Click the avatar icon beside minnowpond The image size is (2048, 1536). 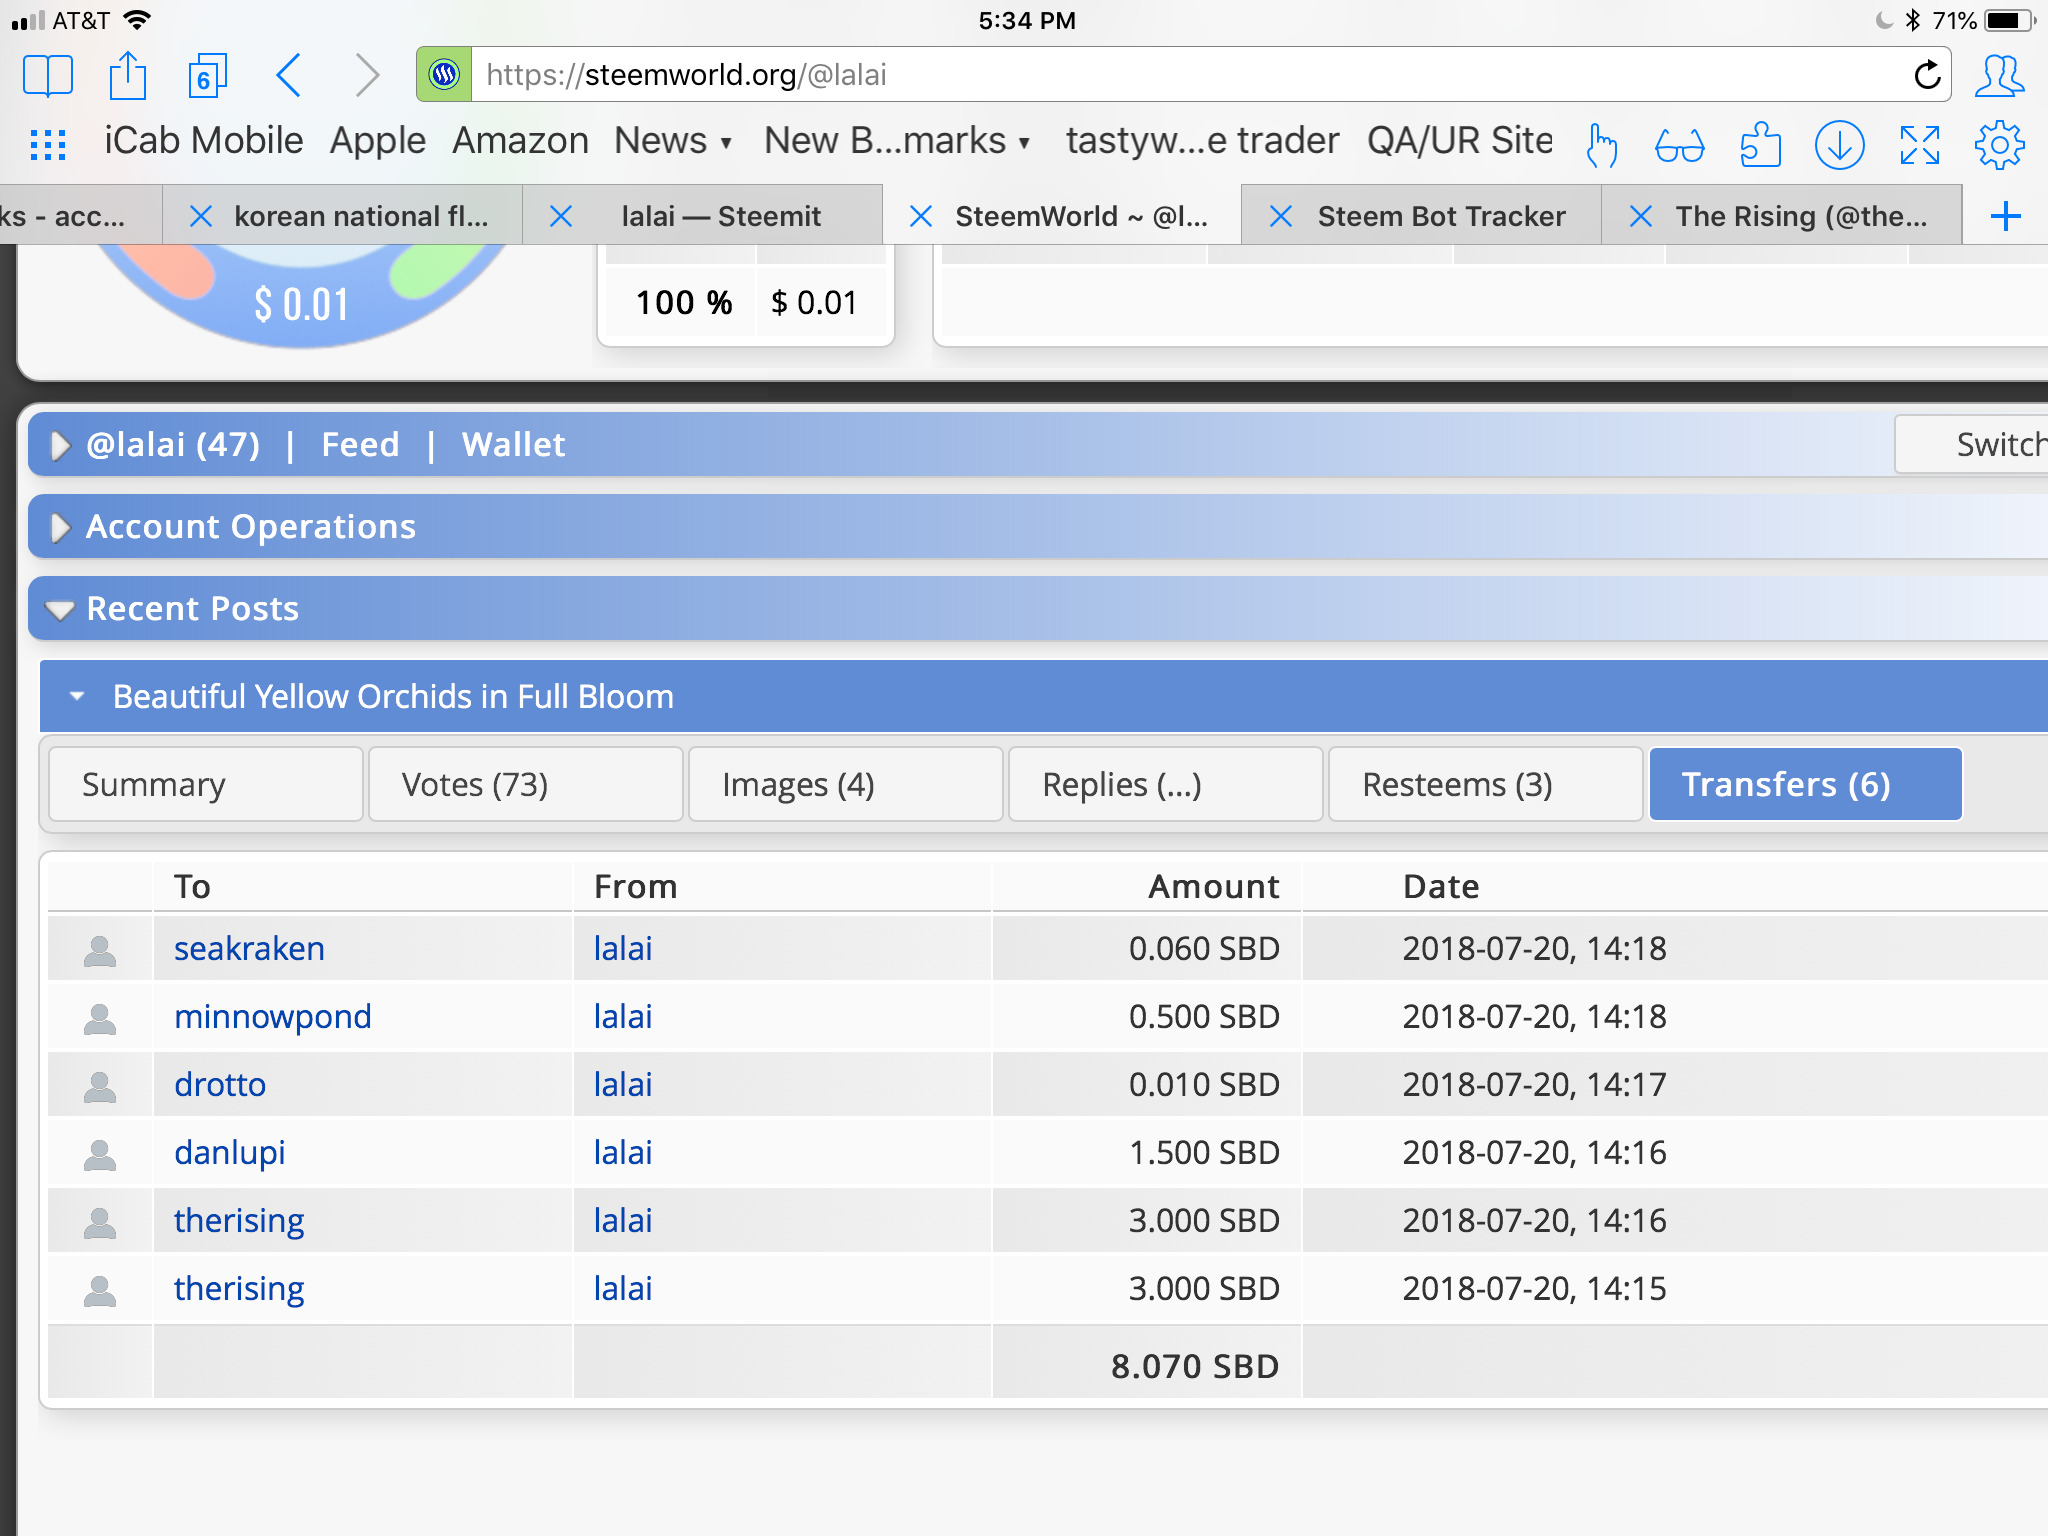(100, 1018)
